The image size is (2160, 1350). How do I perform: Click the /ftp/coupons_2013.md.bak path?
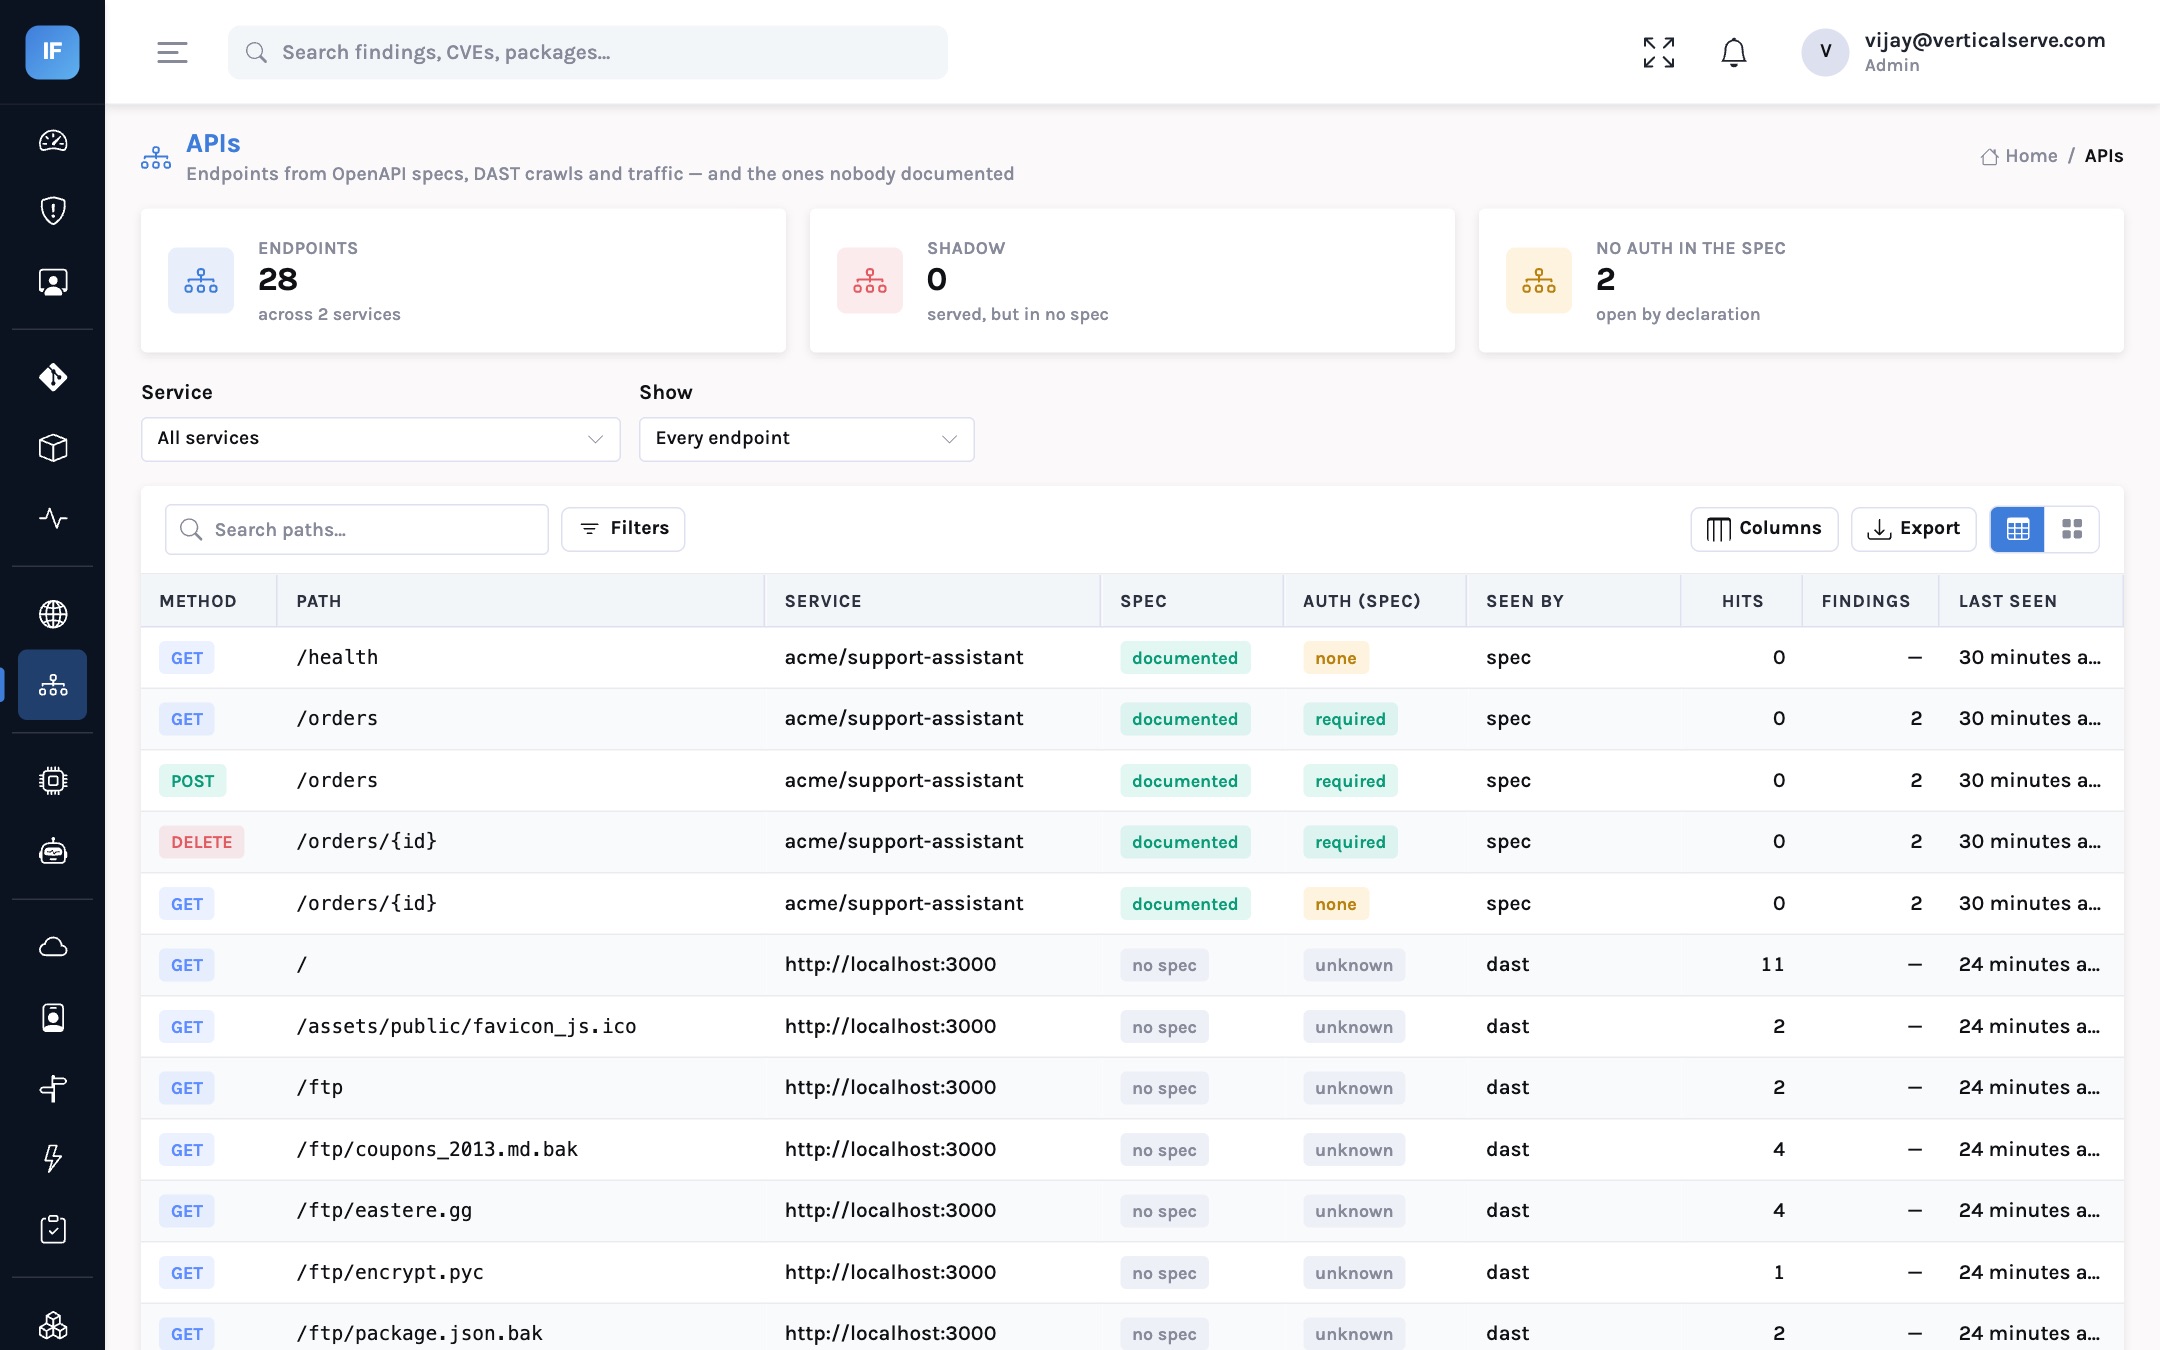(437, 1149)
